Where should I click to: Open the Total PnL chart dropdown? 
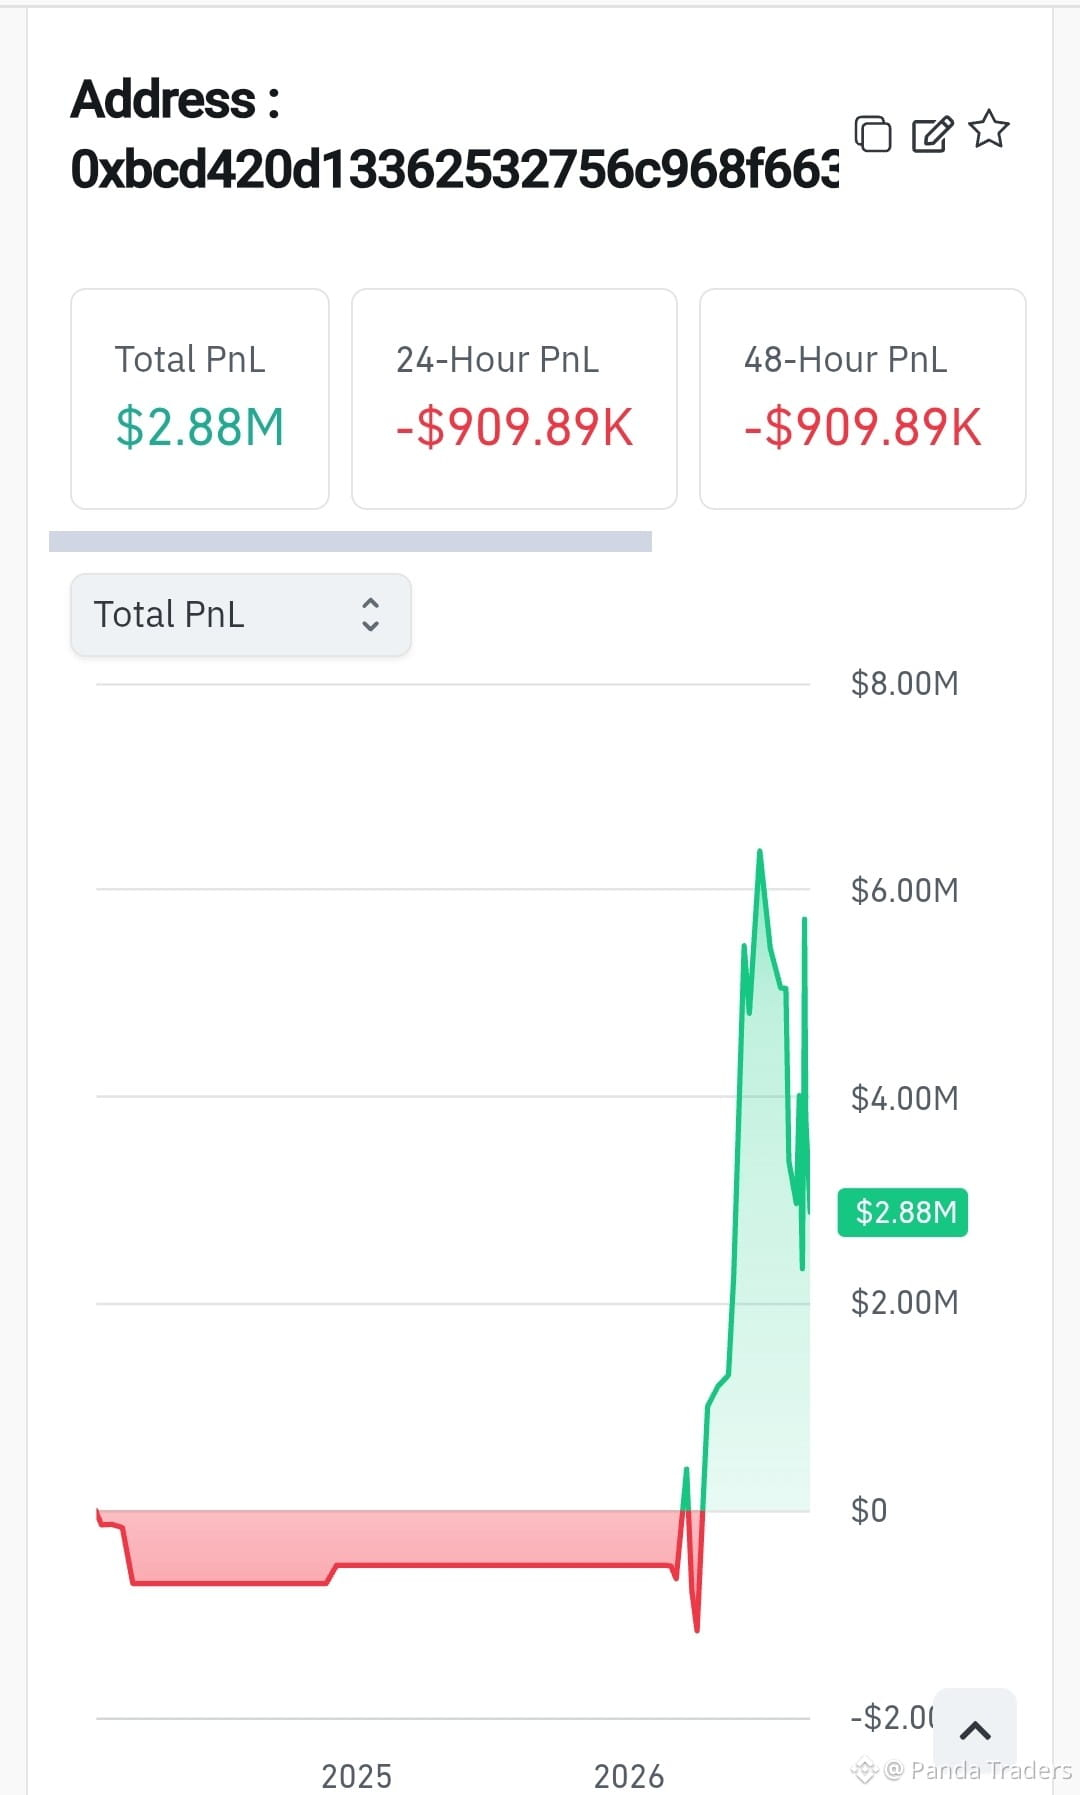point(241,615)
